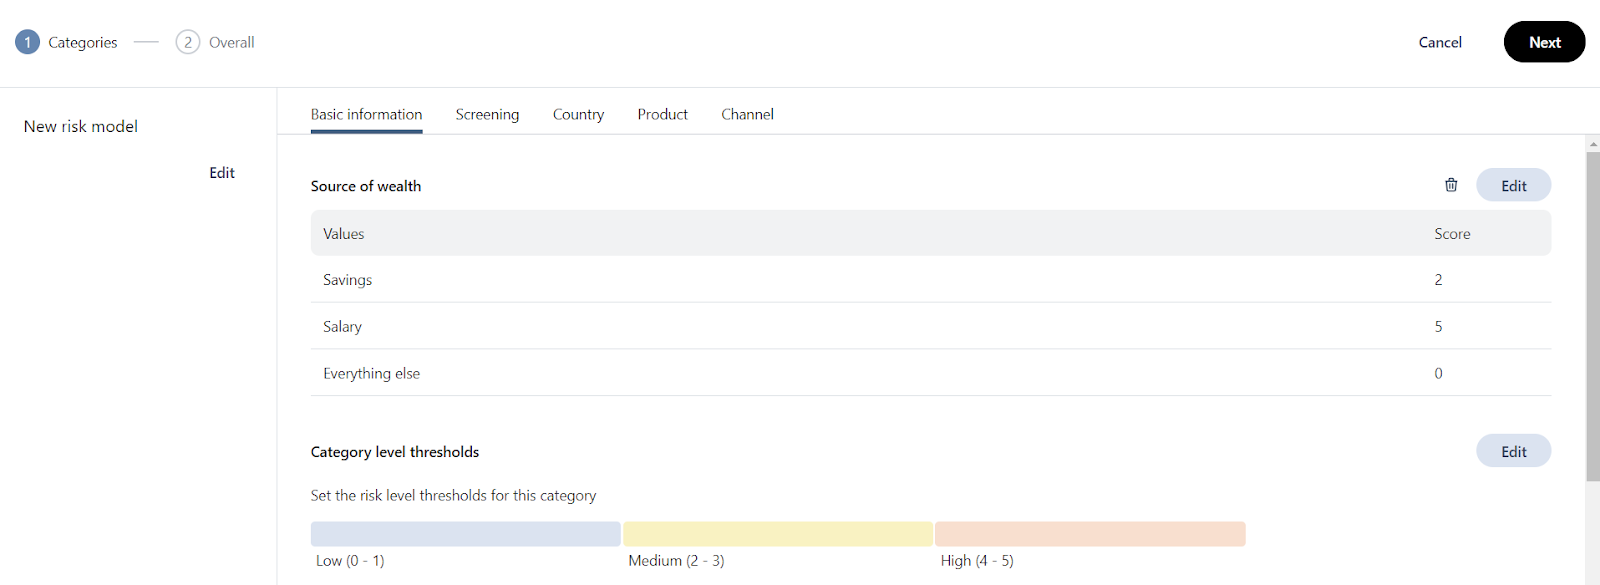Click Edit under New risk model
Image resolution: width=1600 pixels, height=585 pixels.
coord(222,173)
